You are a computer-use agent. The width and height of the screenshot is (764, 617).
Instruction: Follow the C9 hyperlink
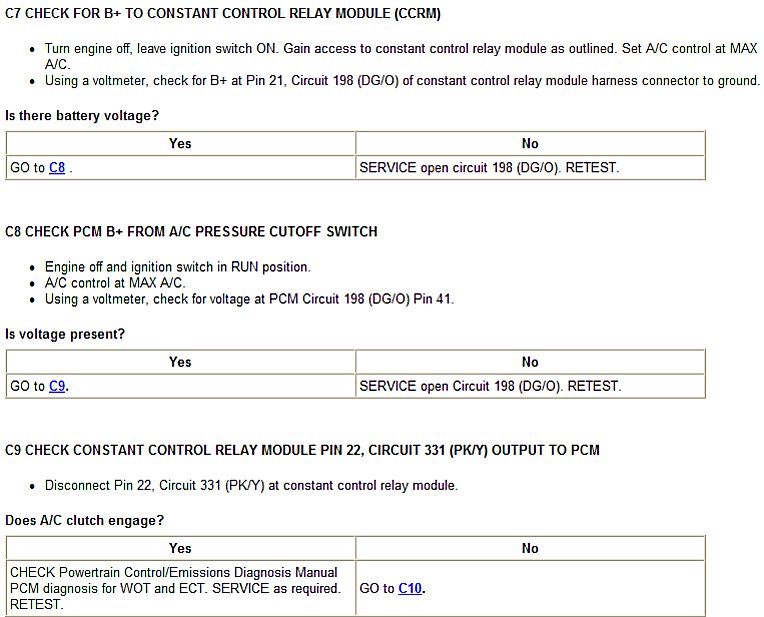coord(57,386)
